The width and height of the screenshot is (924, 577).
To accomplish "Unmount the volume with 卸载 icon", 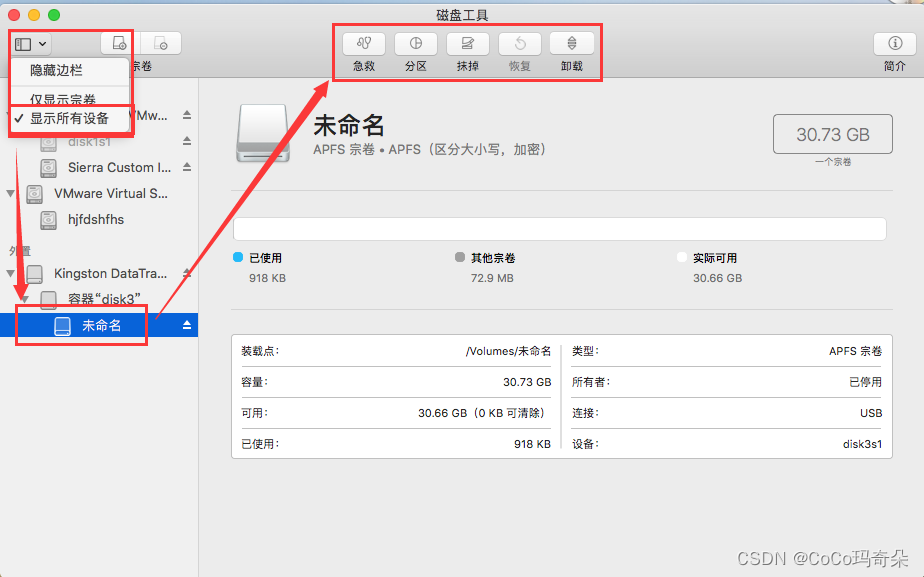I will (571, 44).
